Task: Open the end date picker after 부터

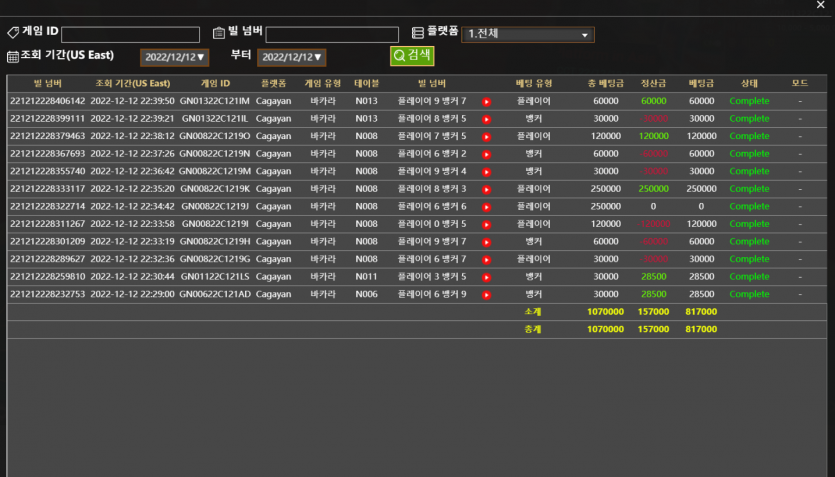Action: [x=291, y=57]
